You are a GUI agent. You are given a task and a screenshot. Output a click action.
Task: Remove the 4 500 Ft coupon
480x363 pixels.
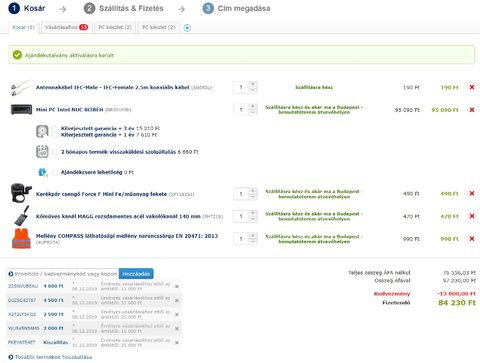(177, 300)
